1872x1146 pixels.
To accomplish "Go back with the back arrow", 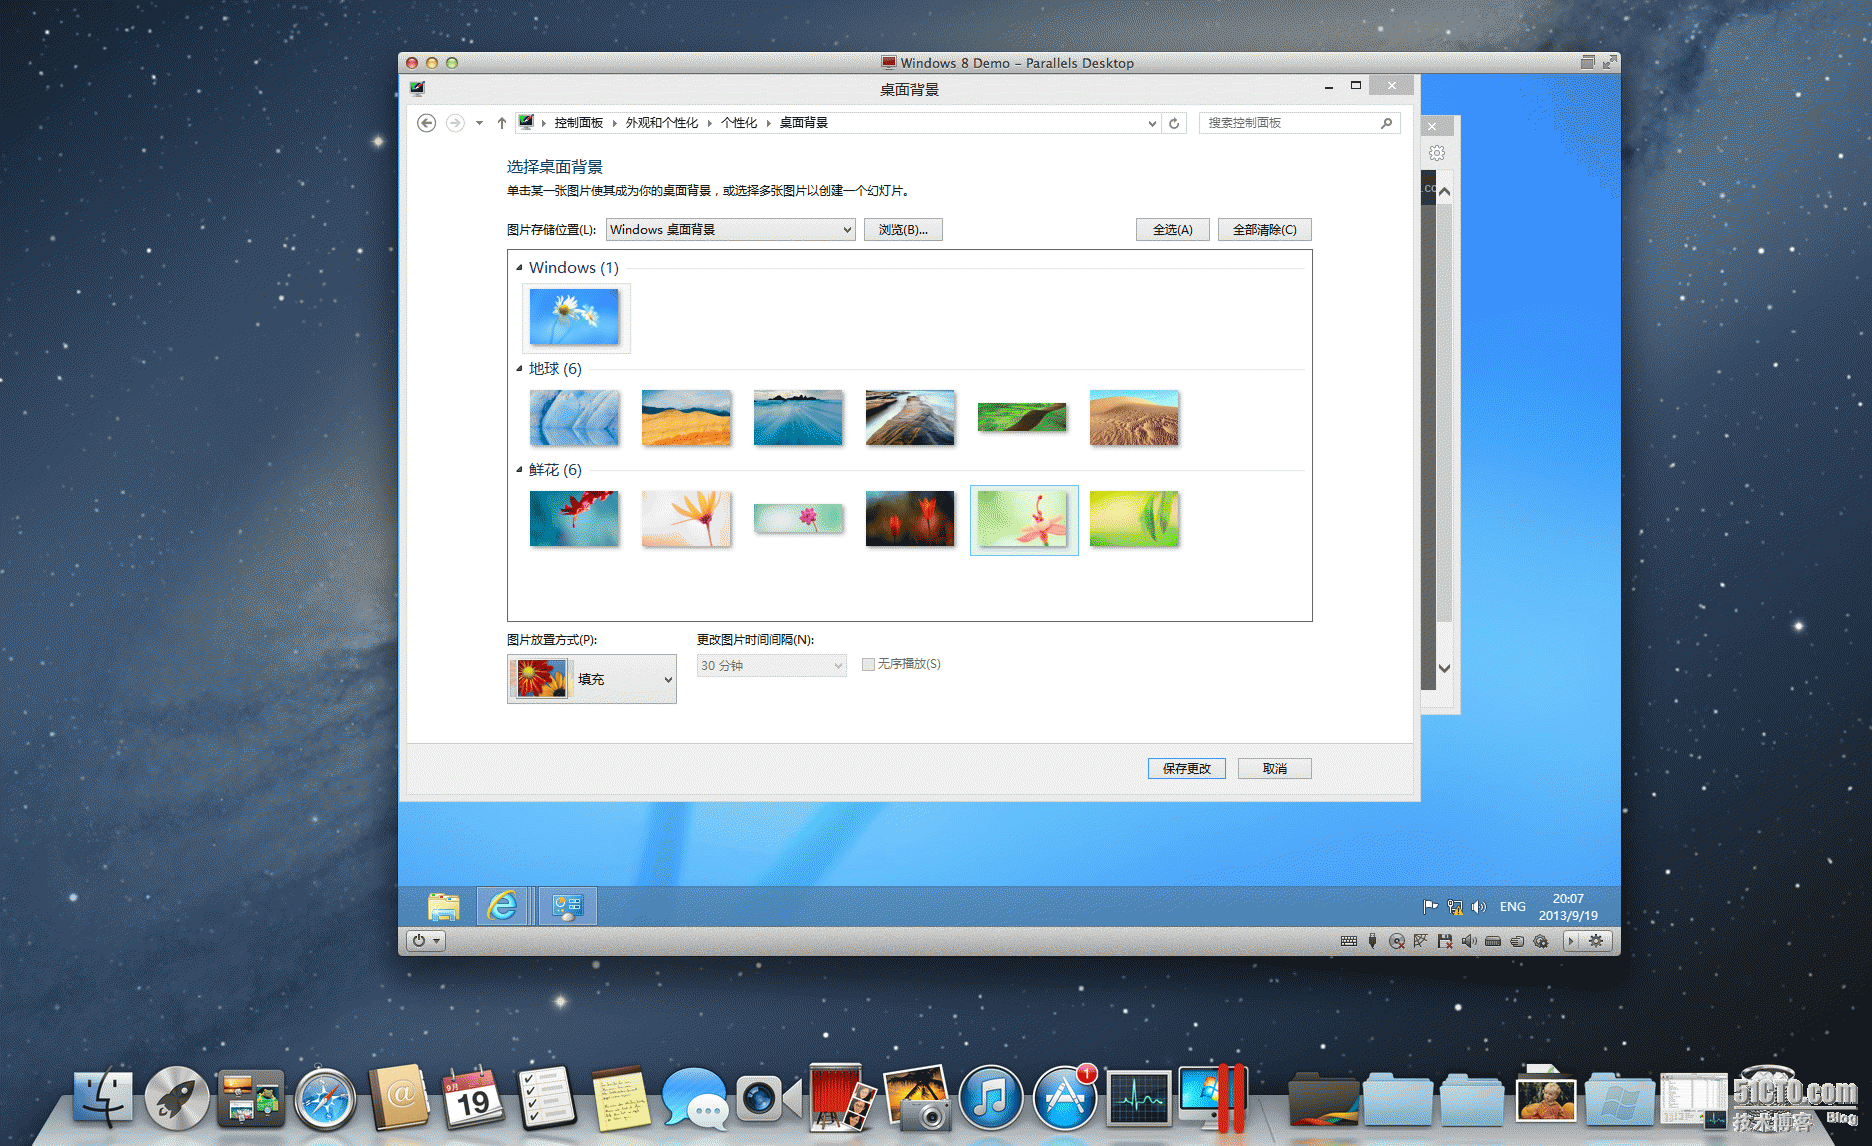I will [x=427, y=123].
